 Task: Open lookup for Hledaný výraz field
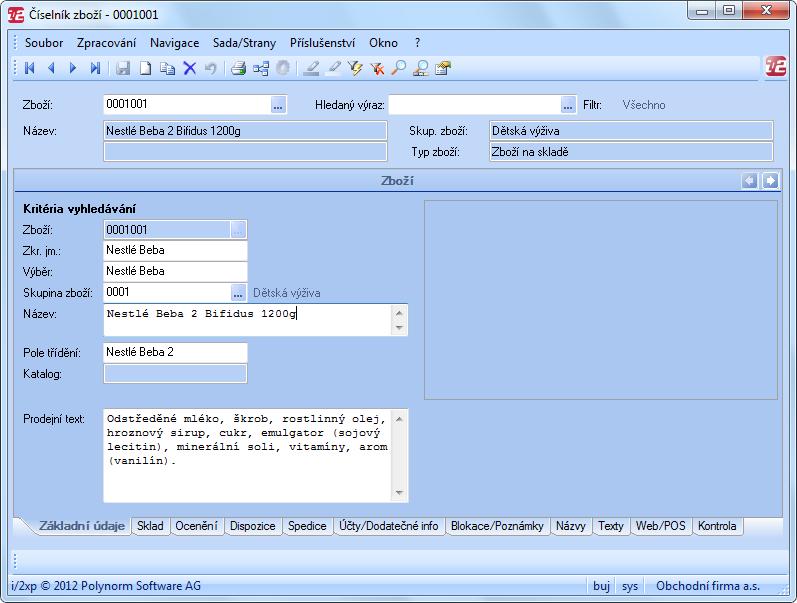tap(568, 105)
